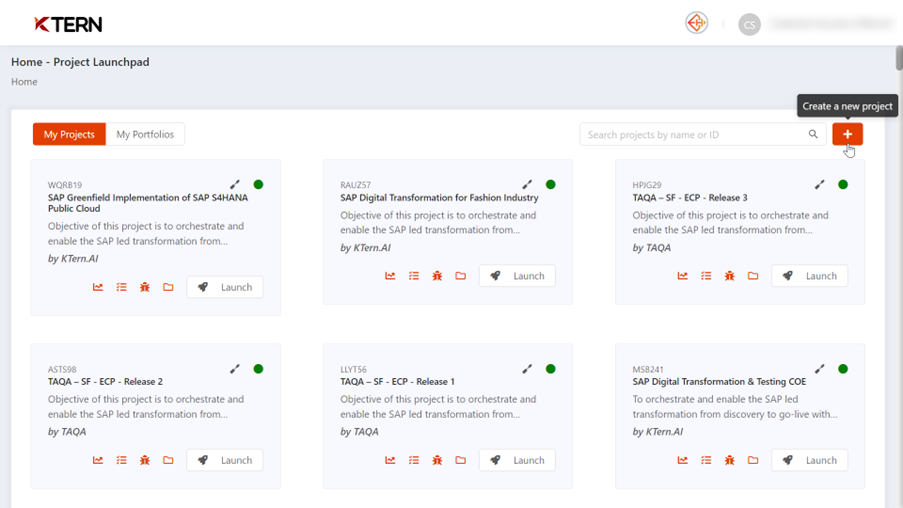
Task: Edit project ASTS98 with pencil icon
Action: pyautogui.click(x=235, y=369)
